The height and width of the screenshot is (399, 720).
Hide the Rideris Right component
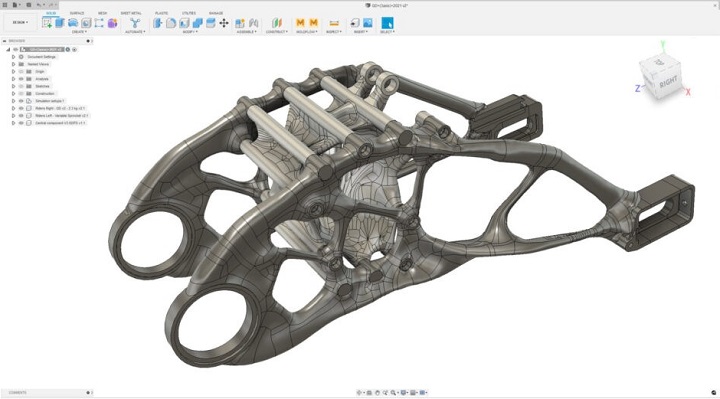coord(21,108)
